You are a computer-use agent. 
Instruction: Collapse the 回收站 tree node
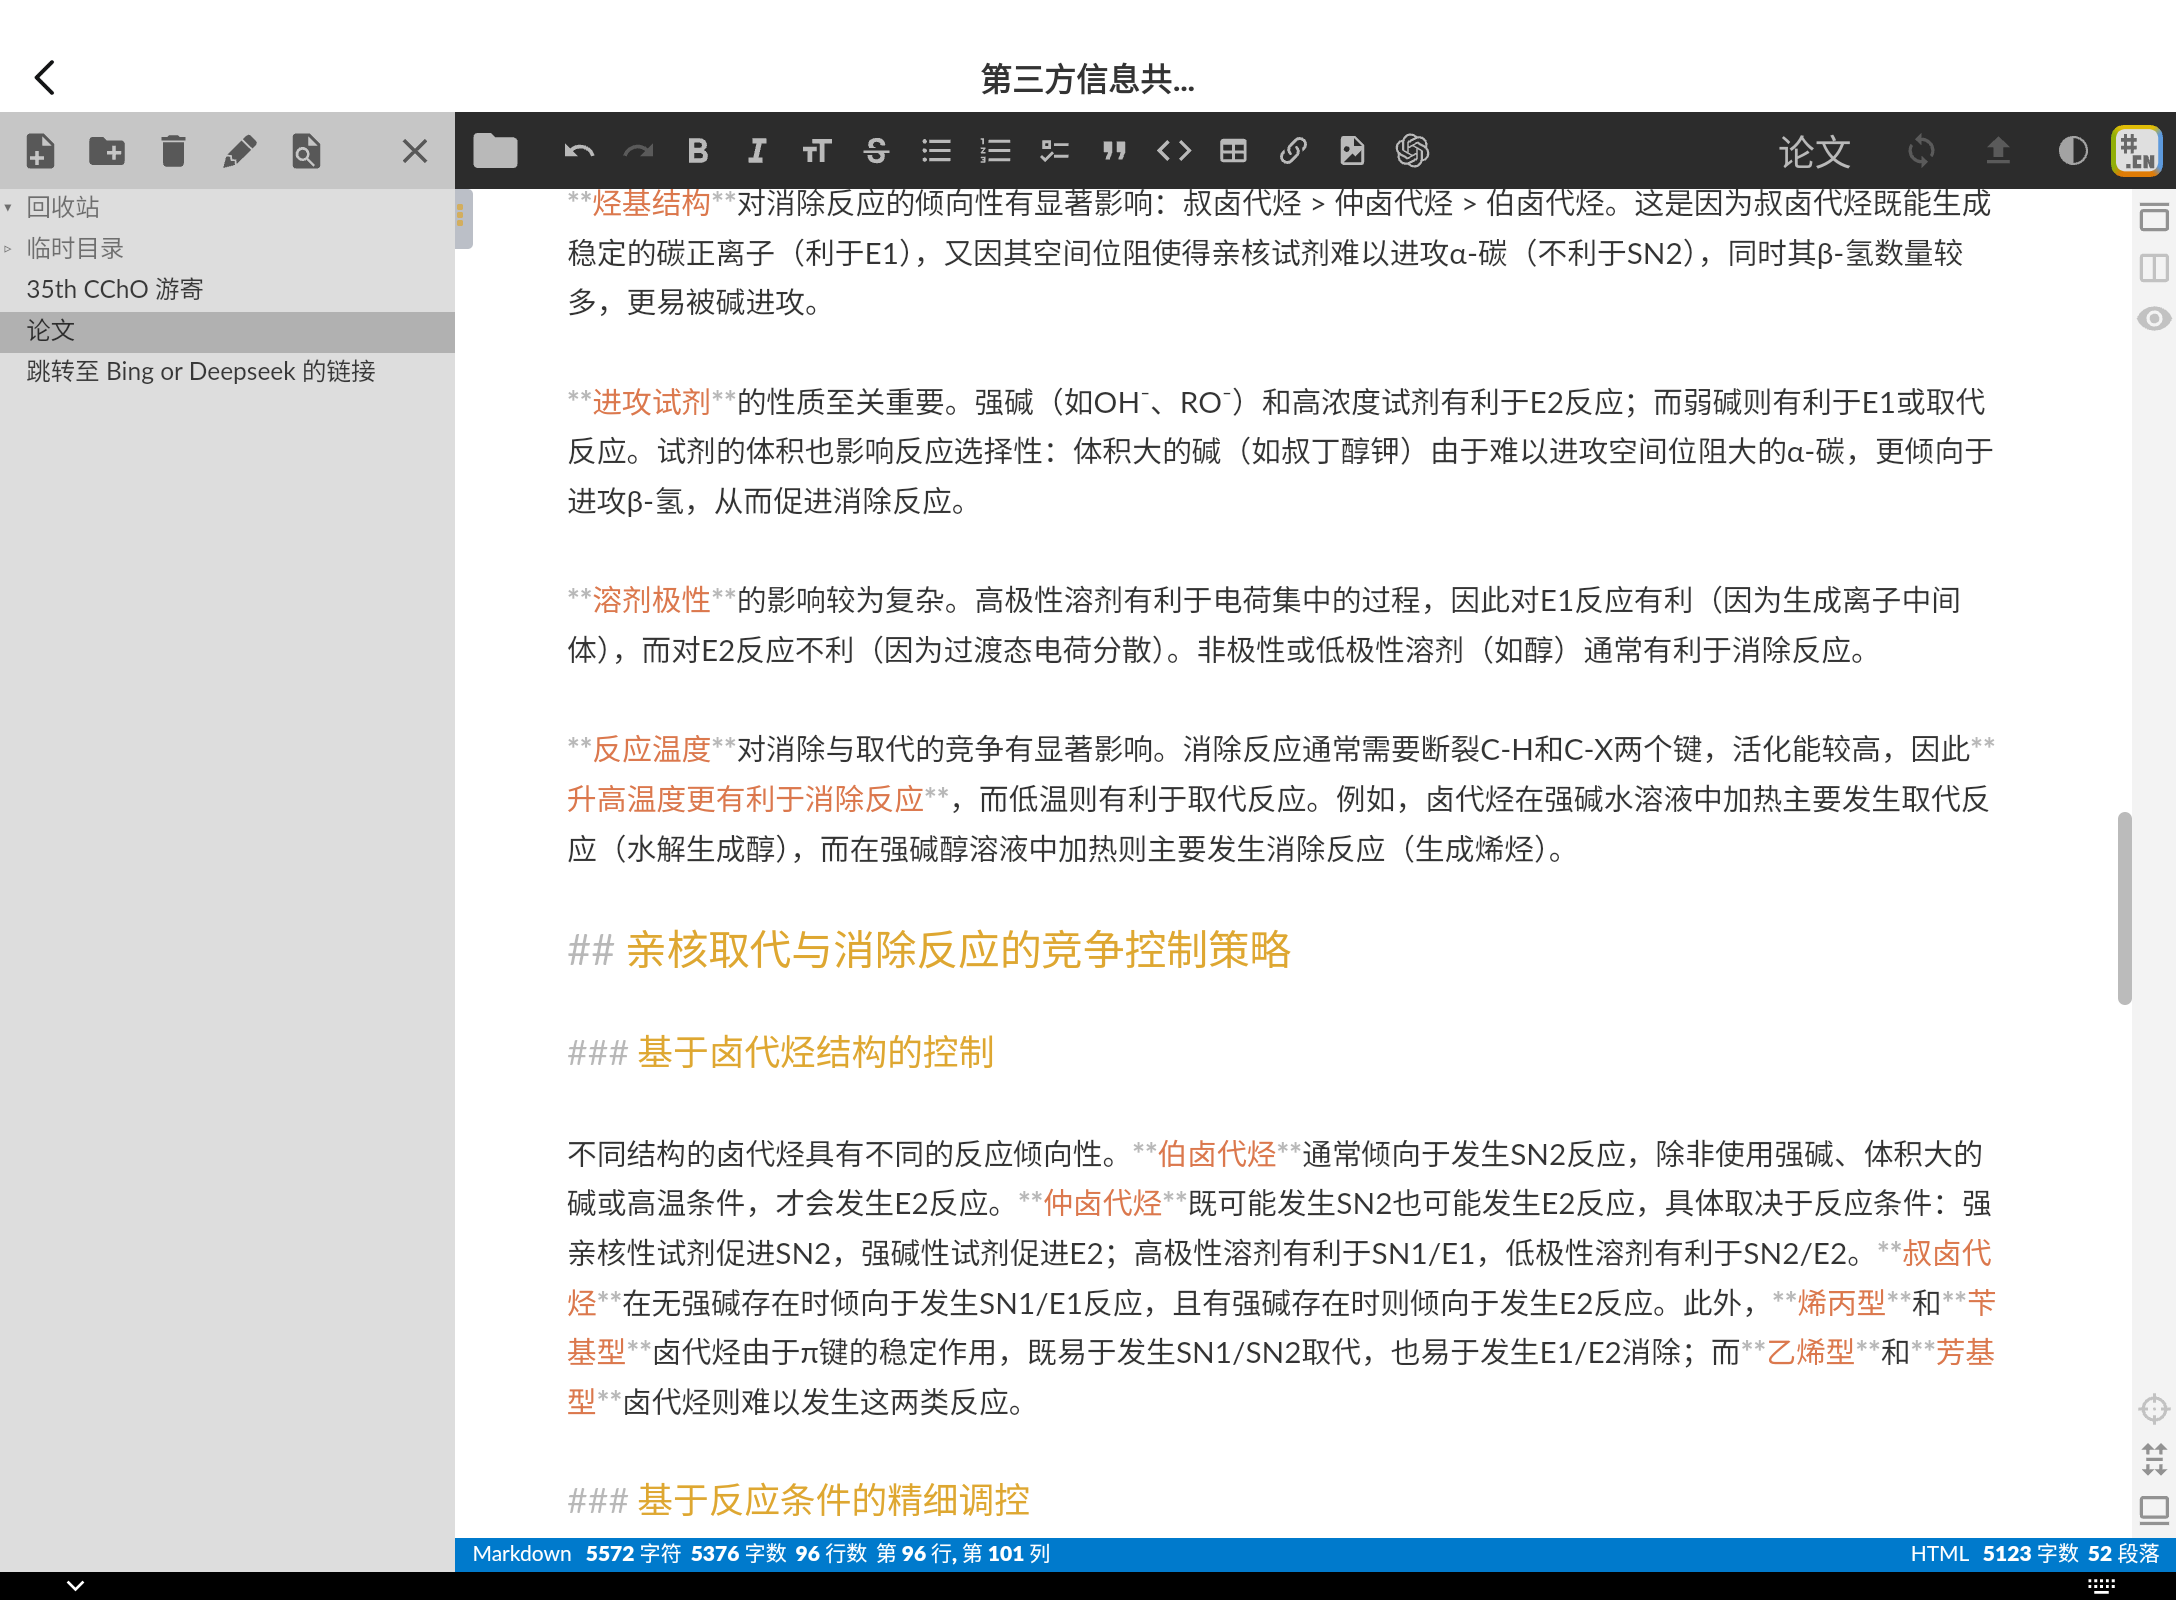pyautogui.click(x=8, y=207)
